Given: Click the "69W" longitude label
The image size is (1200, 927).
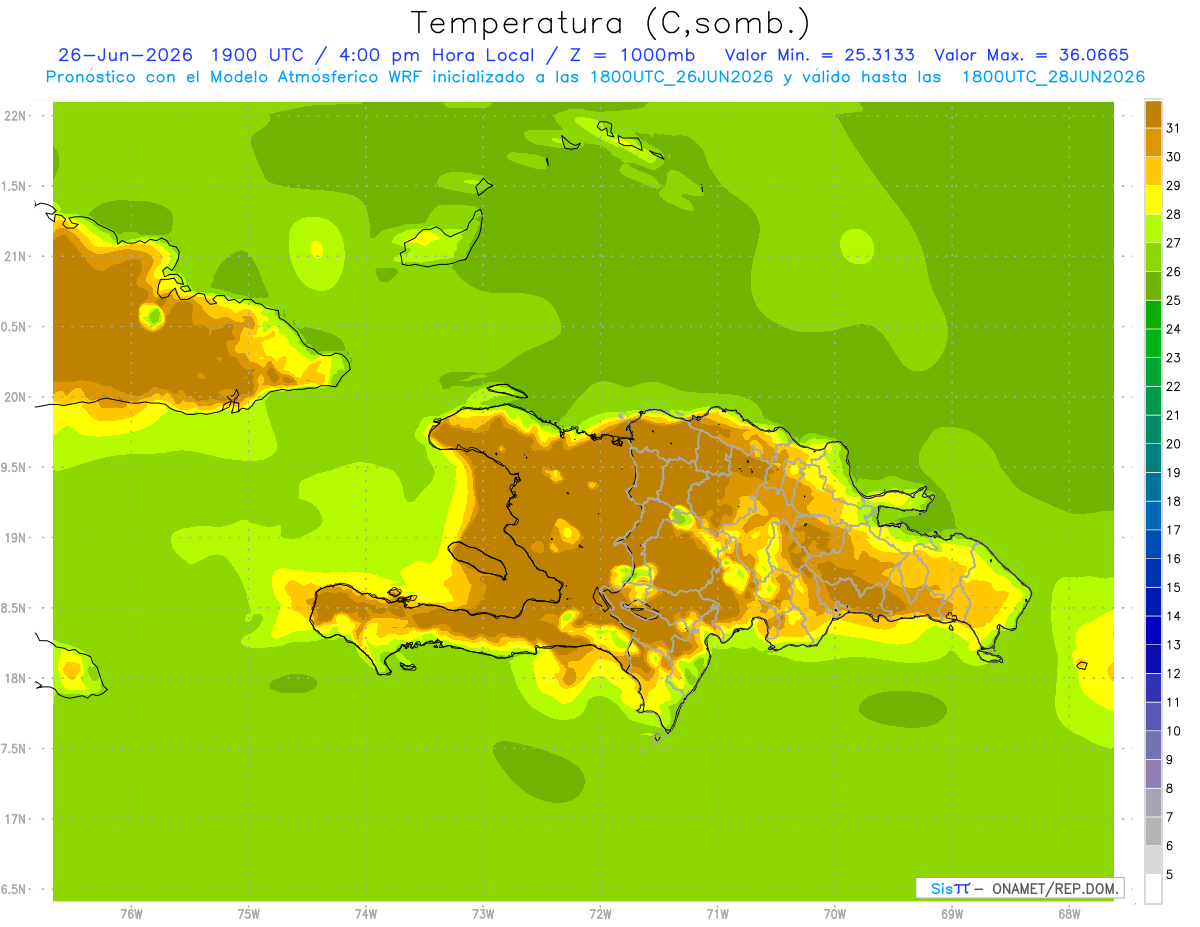Looking at the screenshot, I should click(952, 914).
